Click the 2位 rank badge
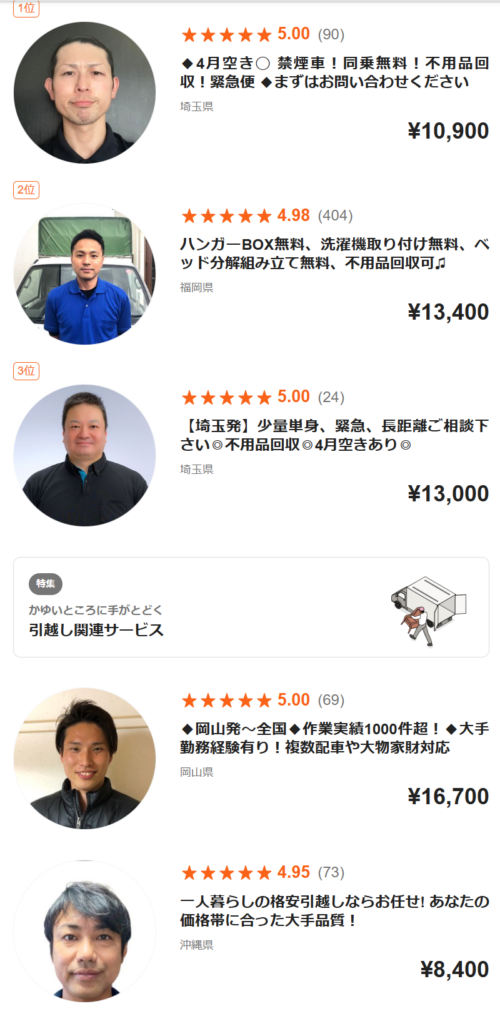500x1024 pixels. pyautogui.click(x=26, y=190)
